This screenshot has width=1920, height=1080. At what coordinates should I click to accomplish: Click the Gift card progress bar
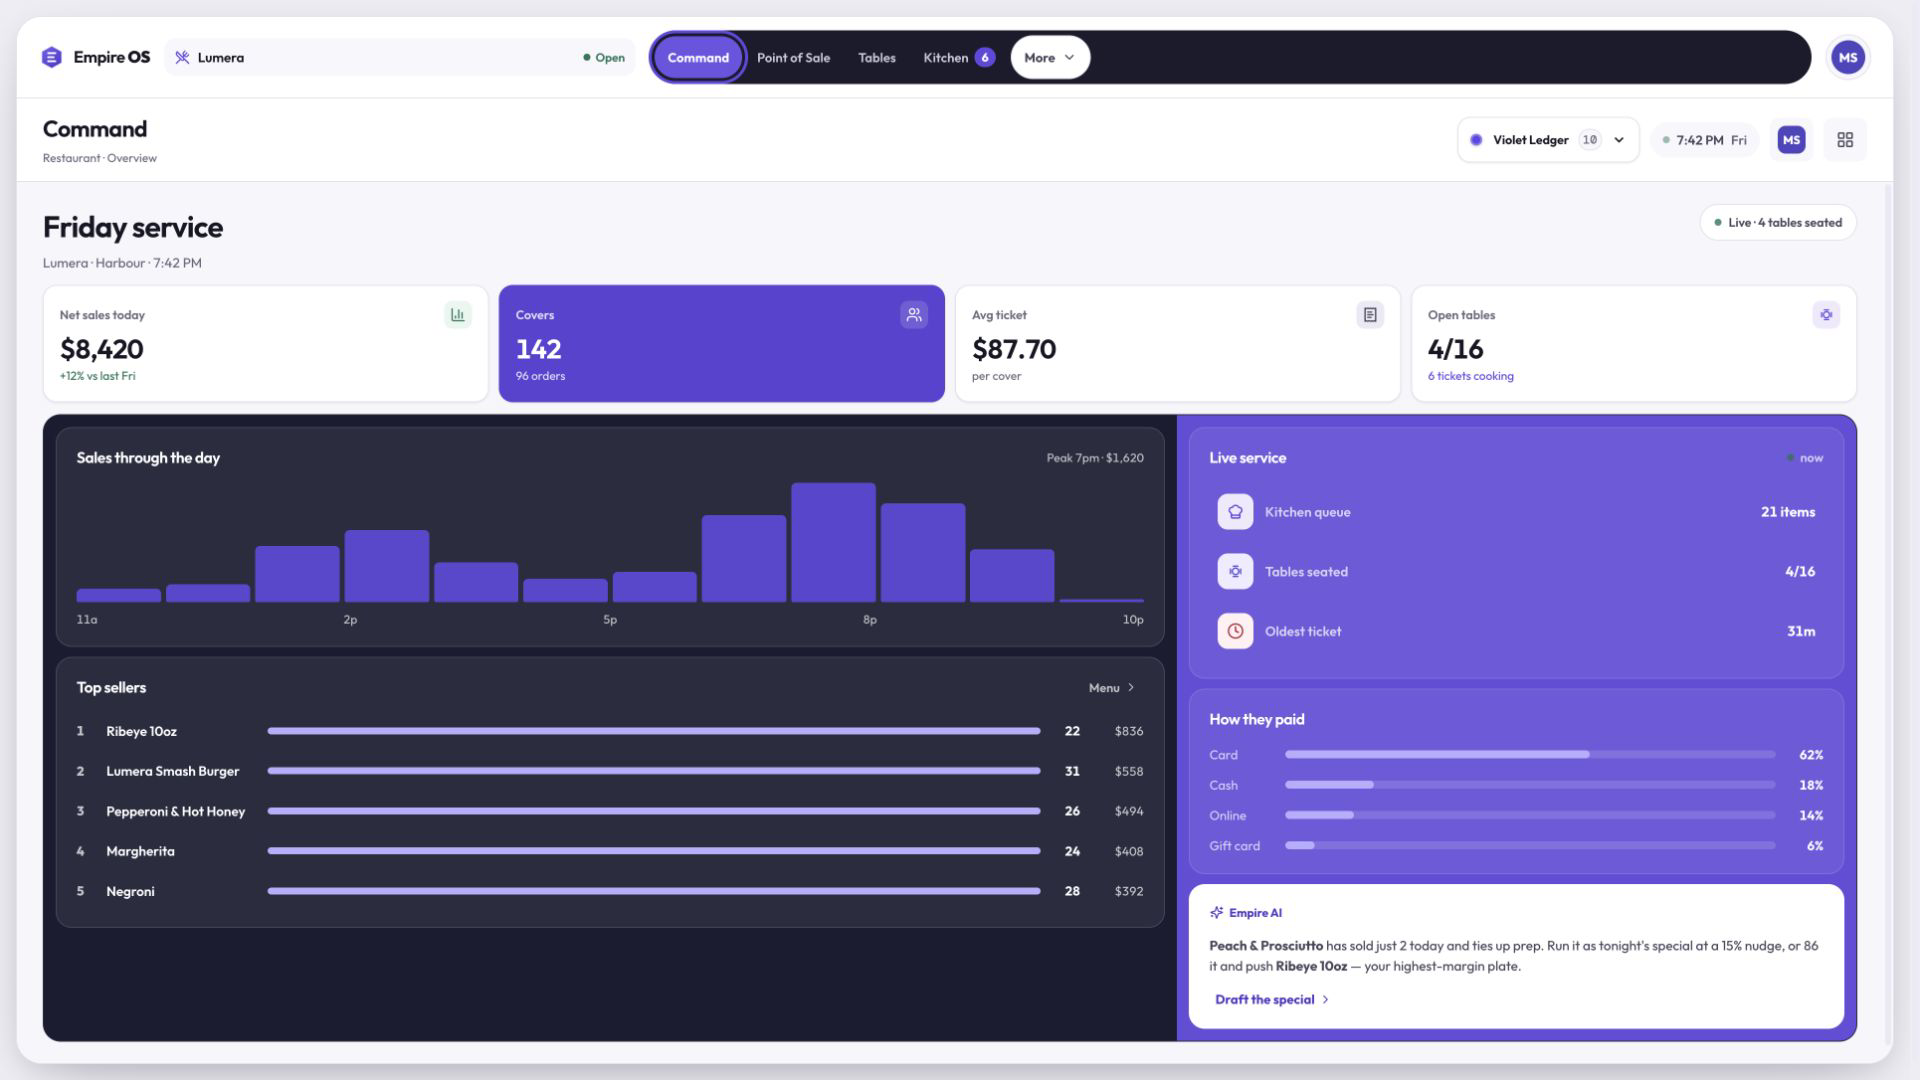coord(1530,846)
